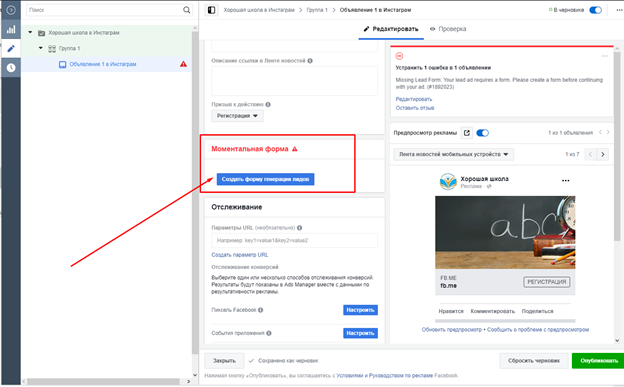Open ad preview in new window icon
624x387 pixels.
click(x=467, y=133)
